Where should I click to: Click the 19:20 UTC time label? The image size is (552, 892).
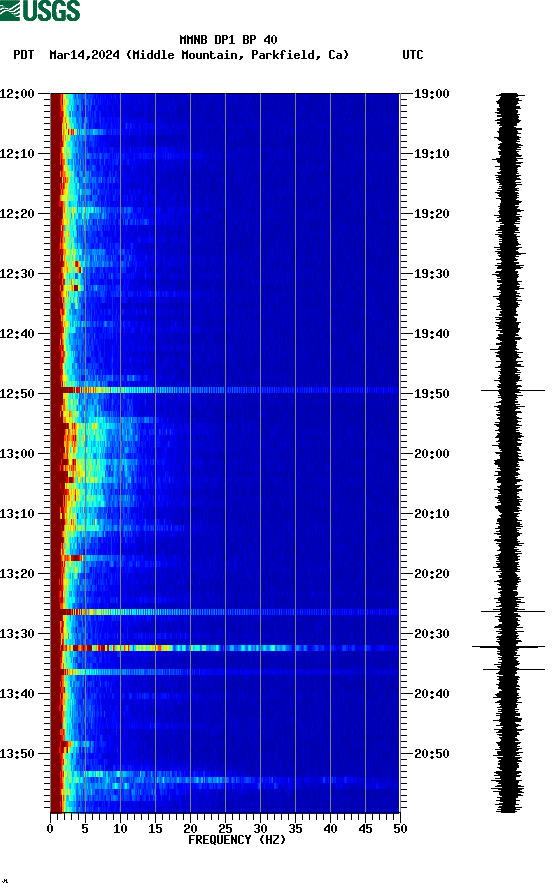click(x=432, y=213)
